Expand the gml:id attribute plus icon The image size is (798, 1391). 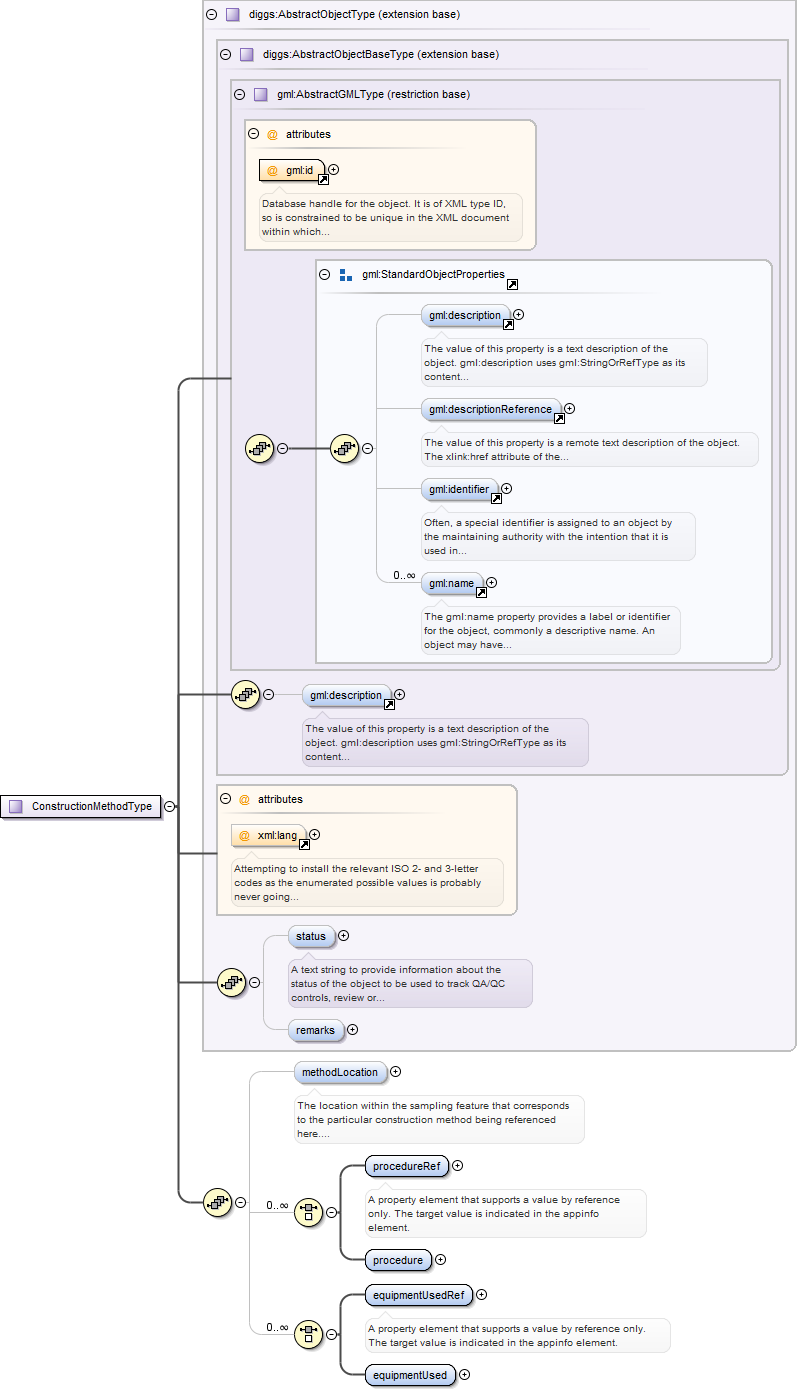point(334,170)
